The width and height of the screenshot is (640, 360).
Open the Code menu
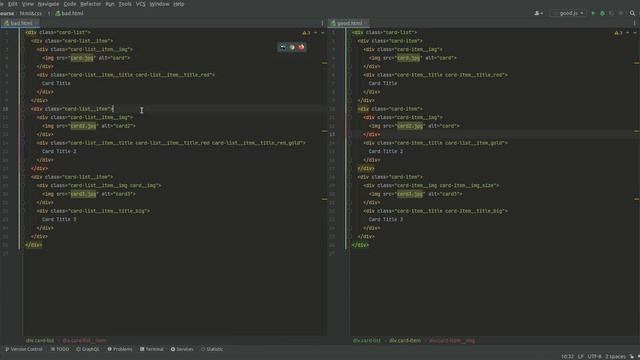coord(70,4)
